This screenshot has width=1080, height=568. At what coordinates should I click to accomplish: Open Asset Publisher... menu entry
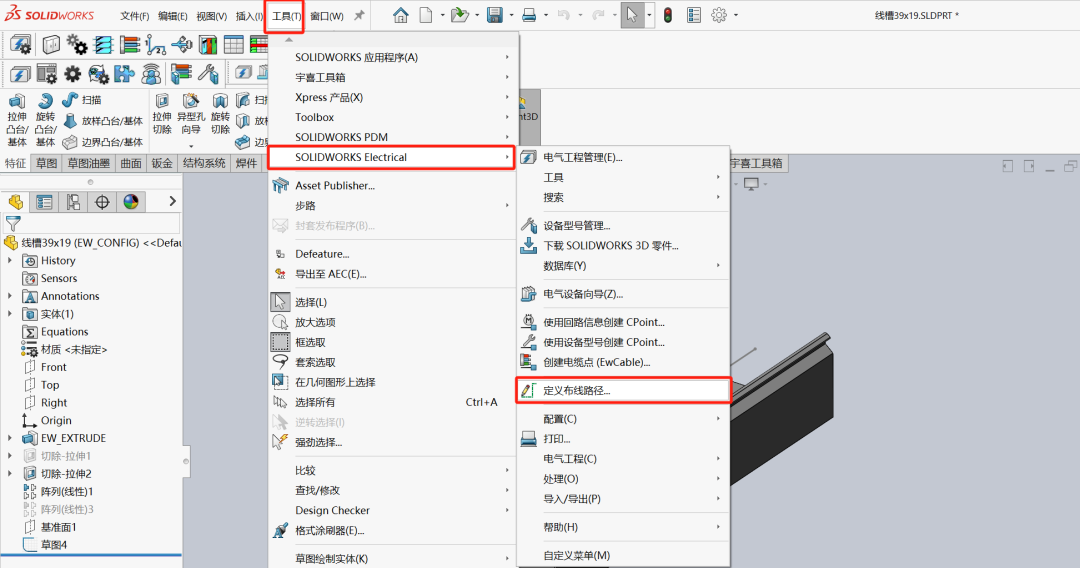click(393, 185)
